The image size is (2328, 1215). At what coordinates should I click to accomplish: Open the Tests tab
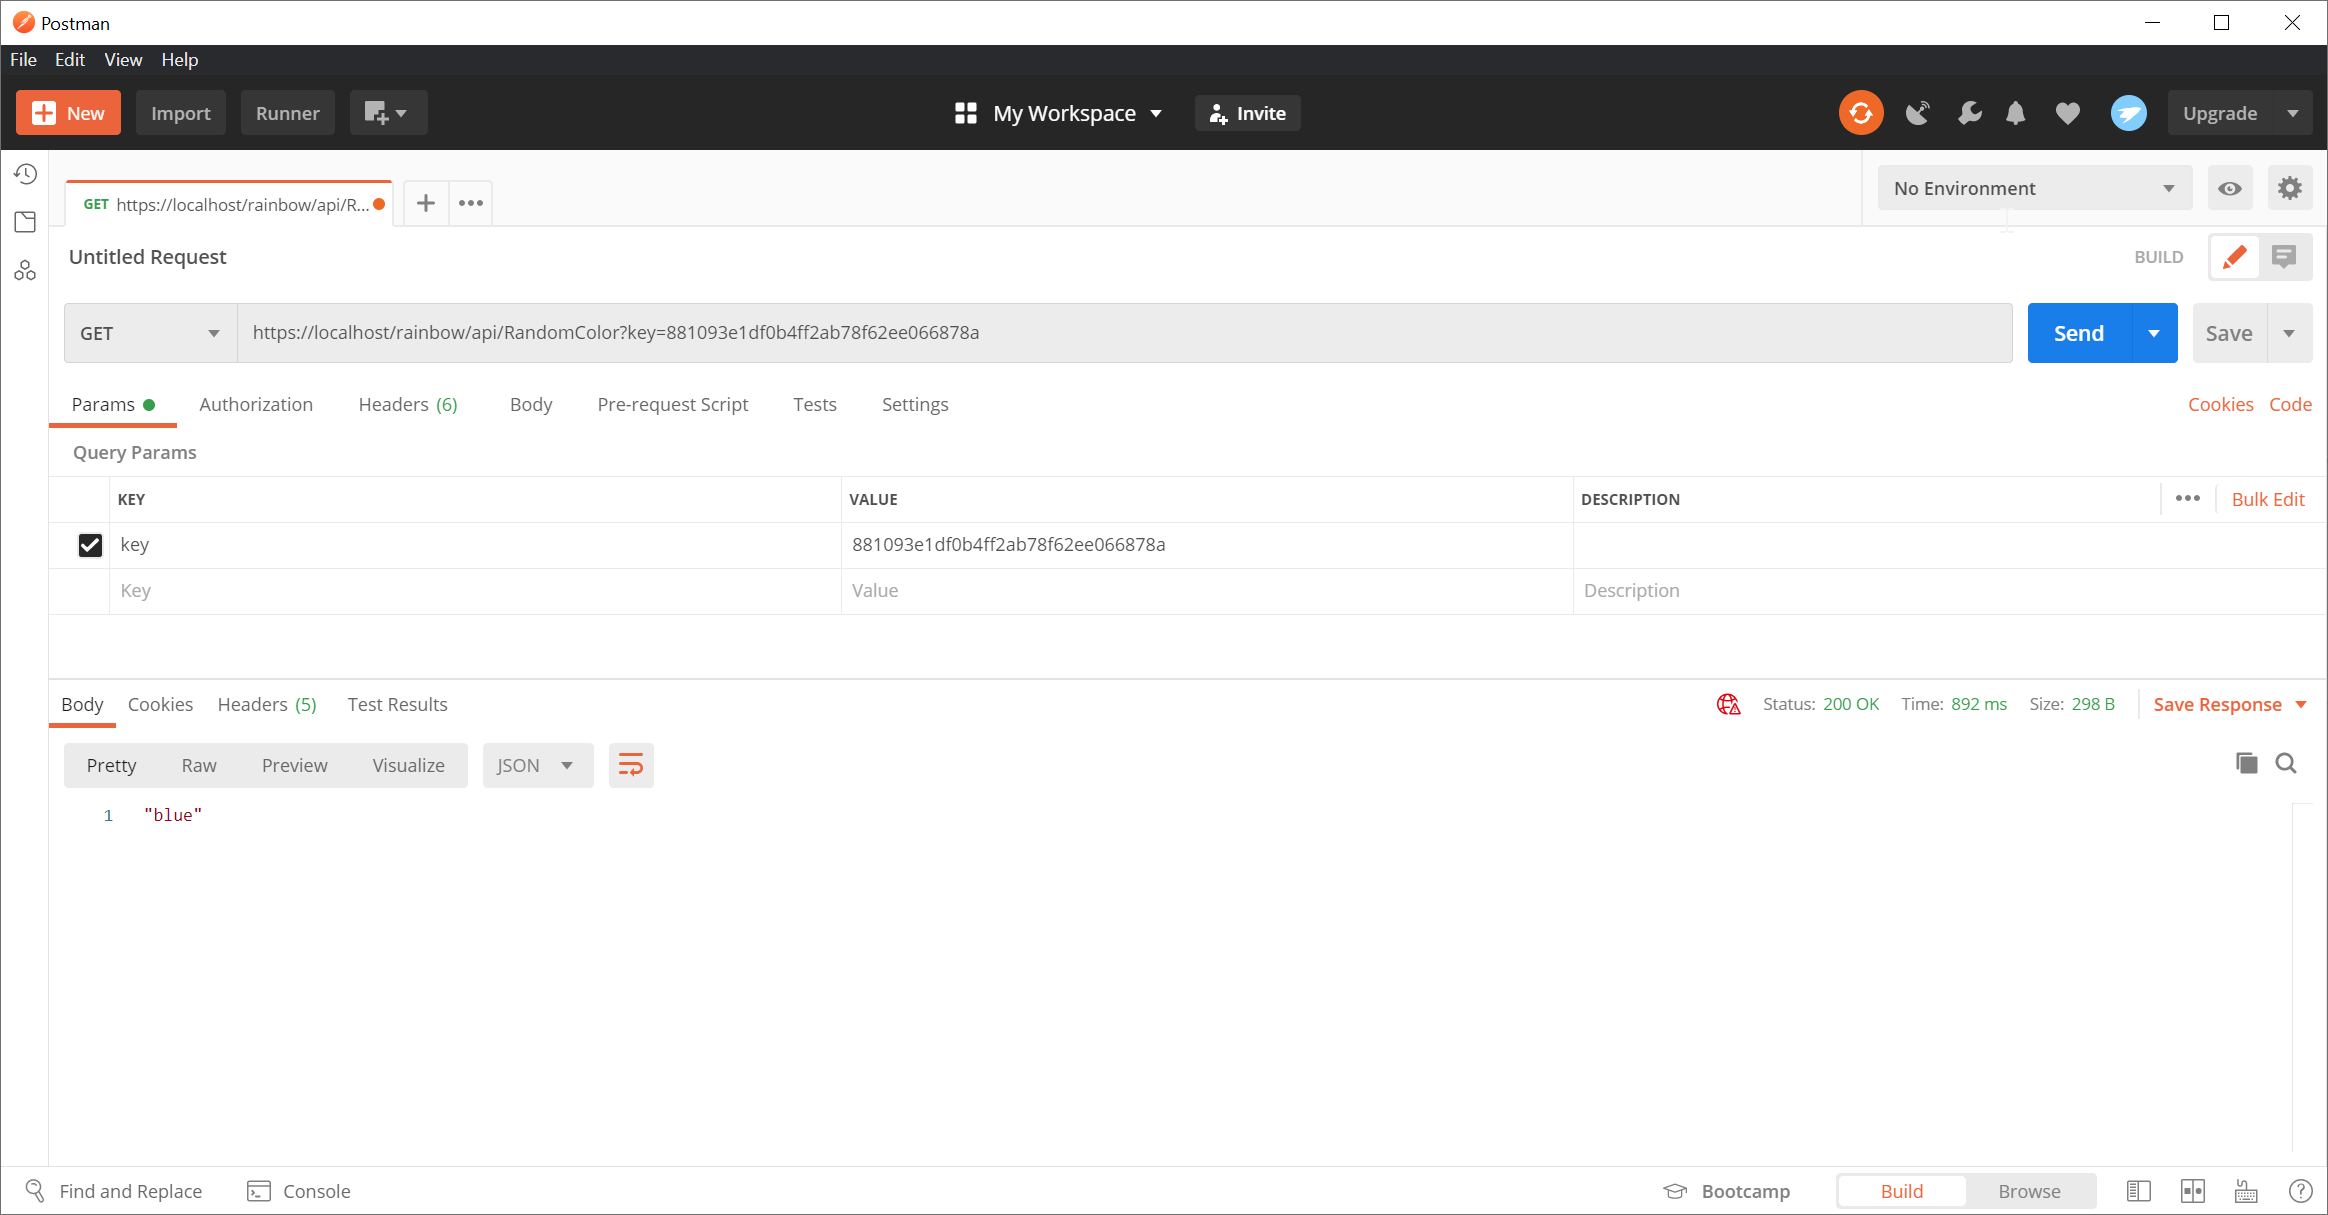coord(814,404)
